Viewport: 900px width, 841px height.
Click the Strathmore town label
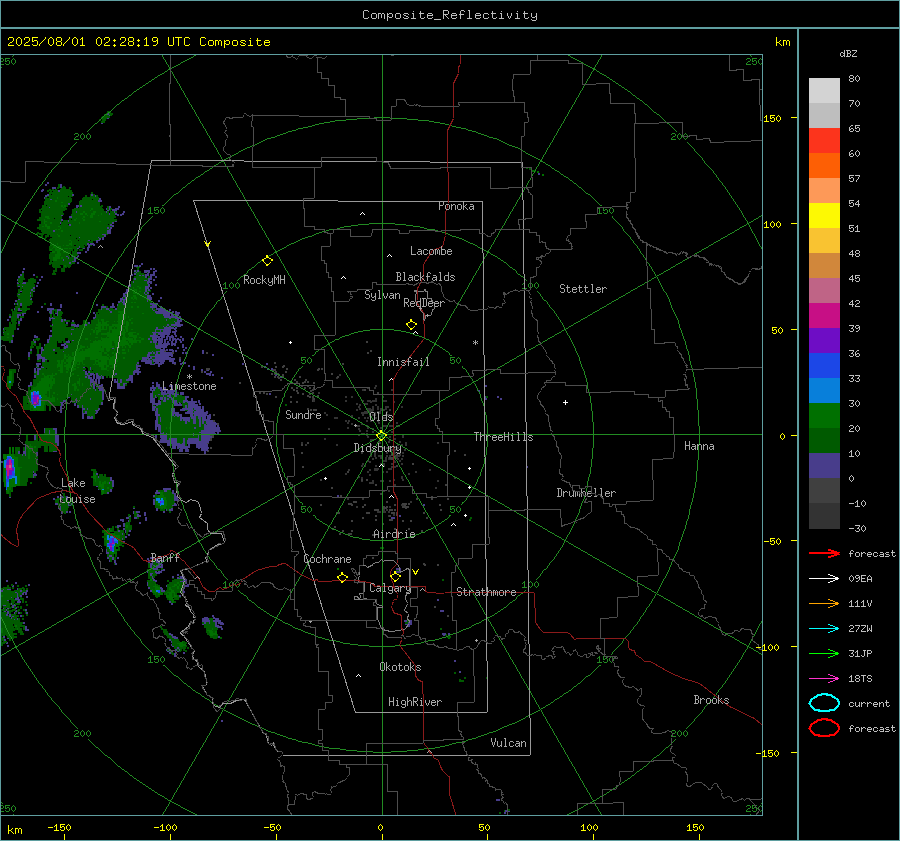pyautogui.click(x=486, y=592)
